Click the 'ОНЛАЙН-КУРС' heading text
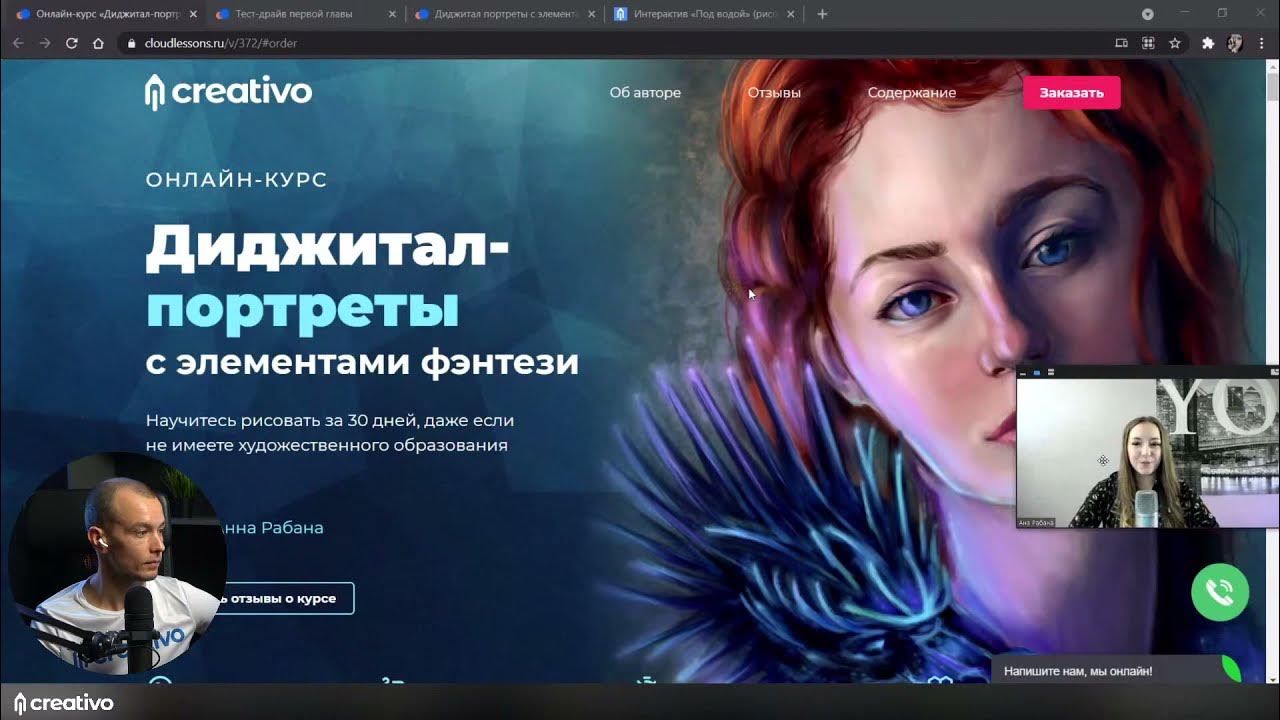This screenshot has width=1280, height=720. (237, 180)
